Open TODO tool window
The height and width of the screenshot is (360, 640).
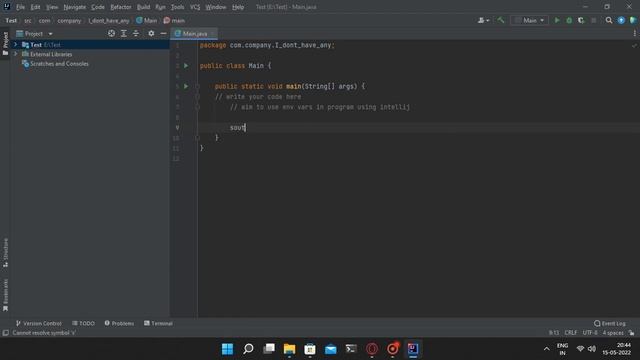[84, 323]
